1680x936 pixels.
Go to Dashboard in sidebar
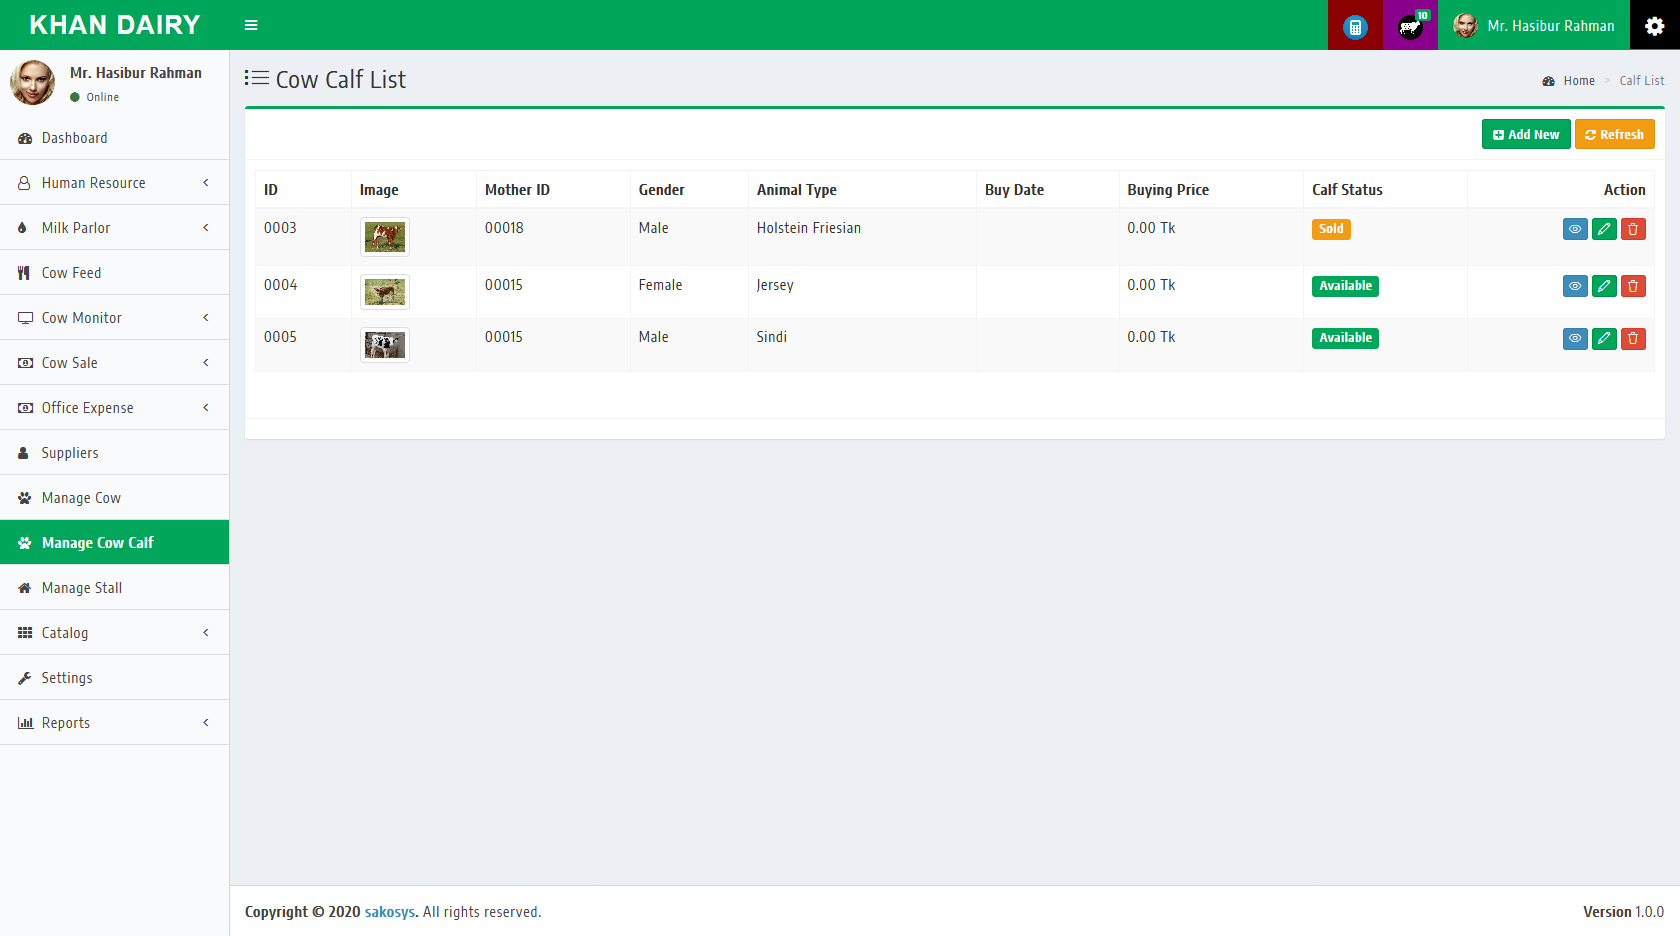[x=74, y=138]
